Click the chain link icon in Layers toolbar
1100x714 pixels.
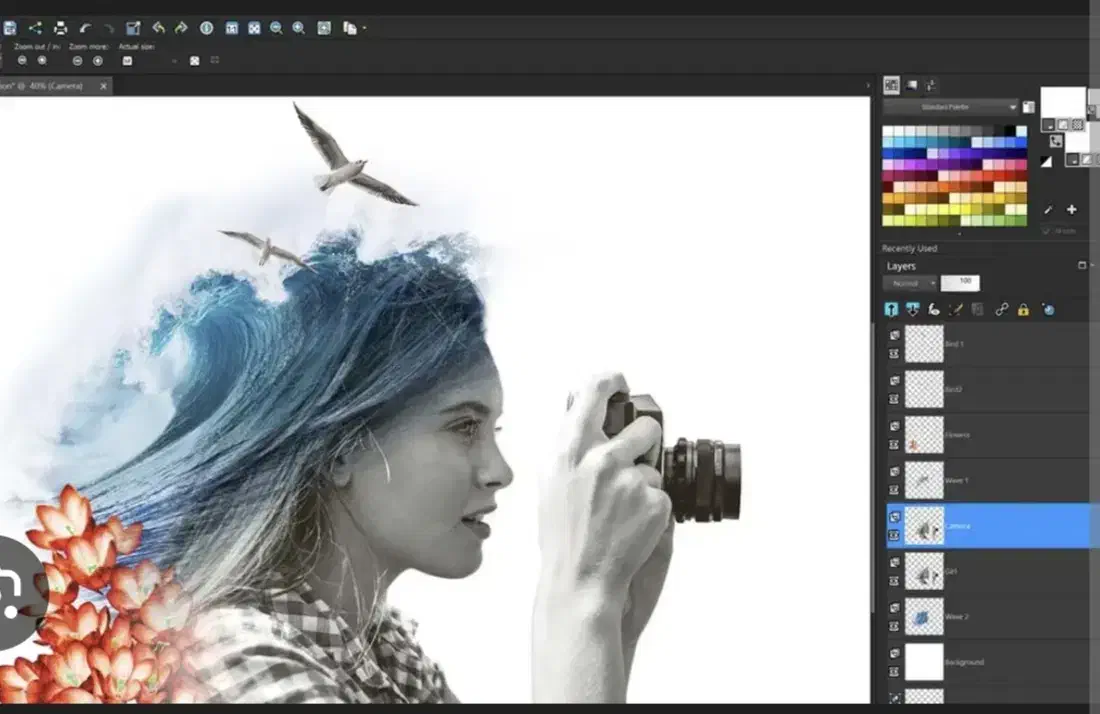[x=1001, y=310]
